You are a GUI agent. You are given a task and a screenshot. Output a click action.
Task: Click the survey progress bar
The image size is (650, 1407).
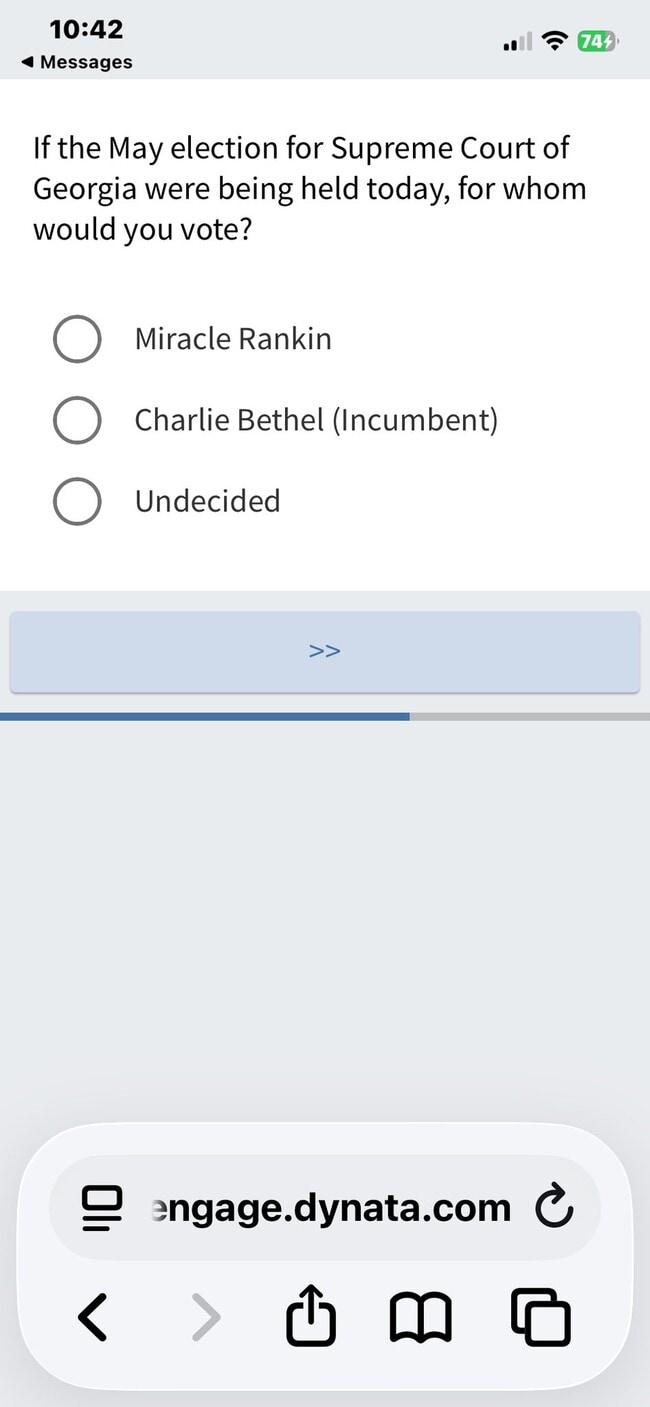[325, 716]
